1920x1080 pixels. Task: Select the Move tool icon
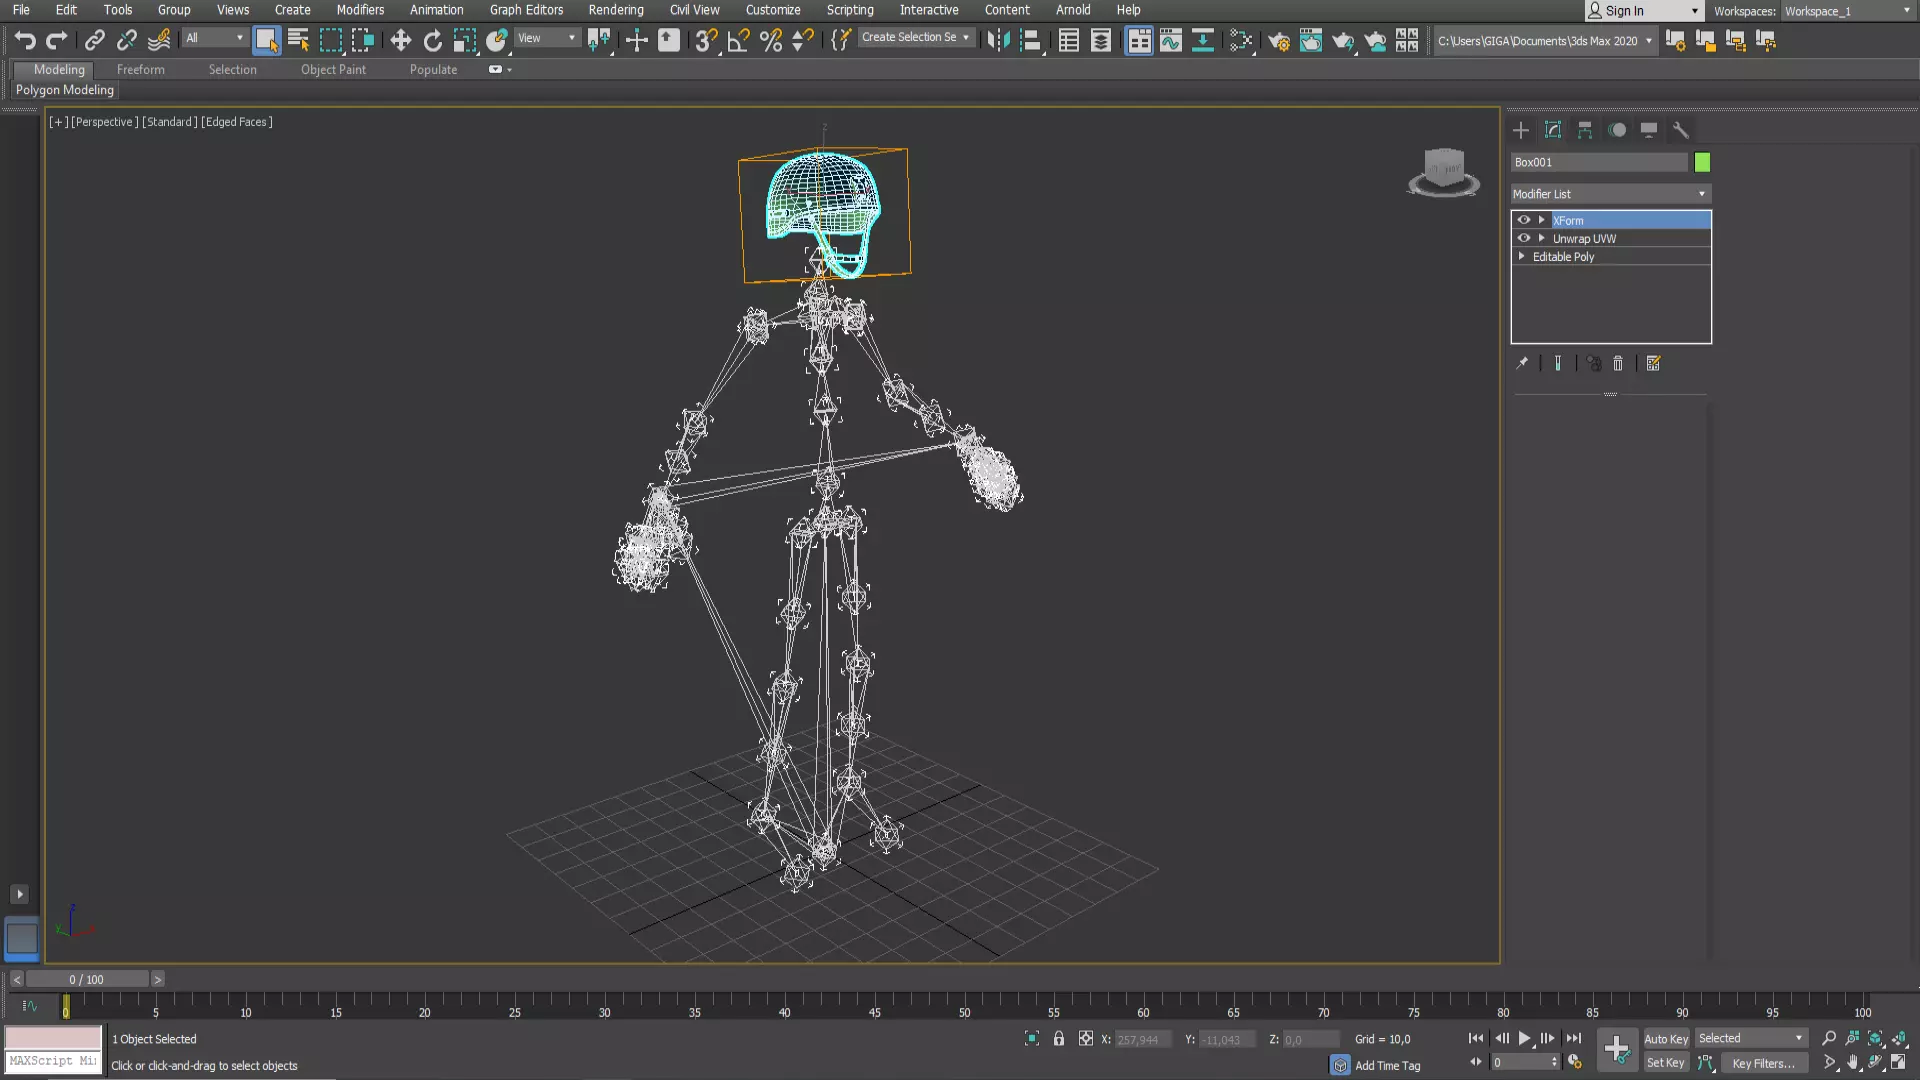(x=400, y=40)
